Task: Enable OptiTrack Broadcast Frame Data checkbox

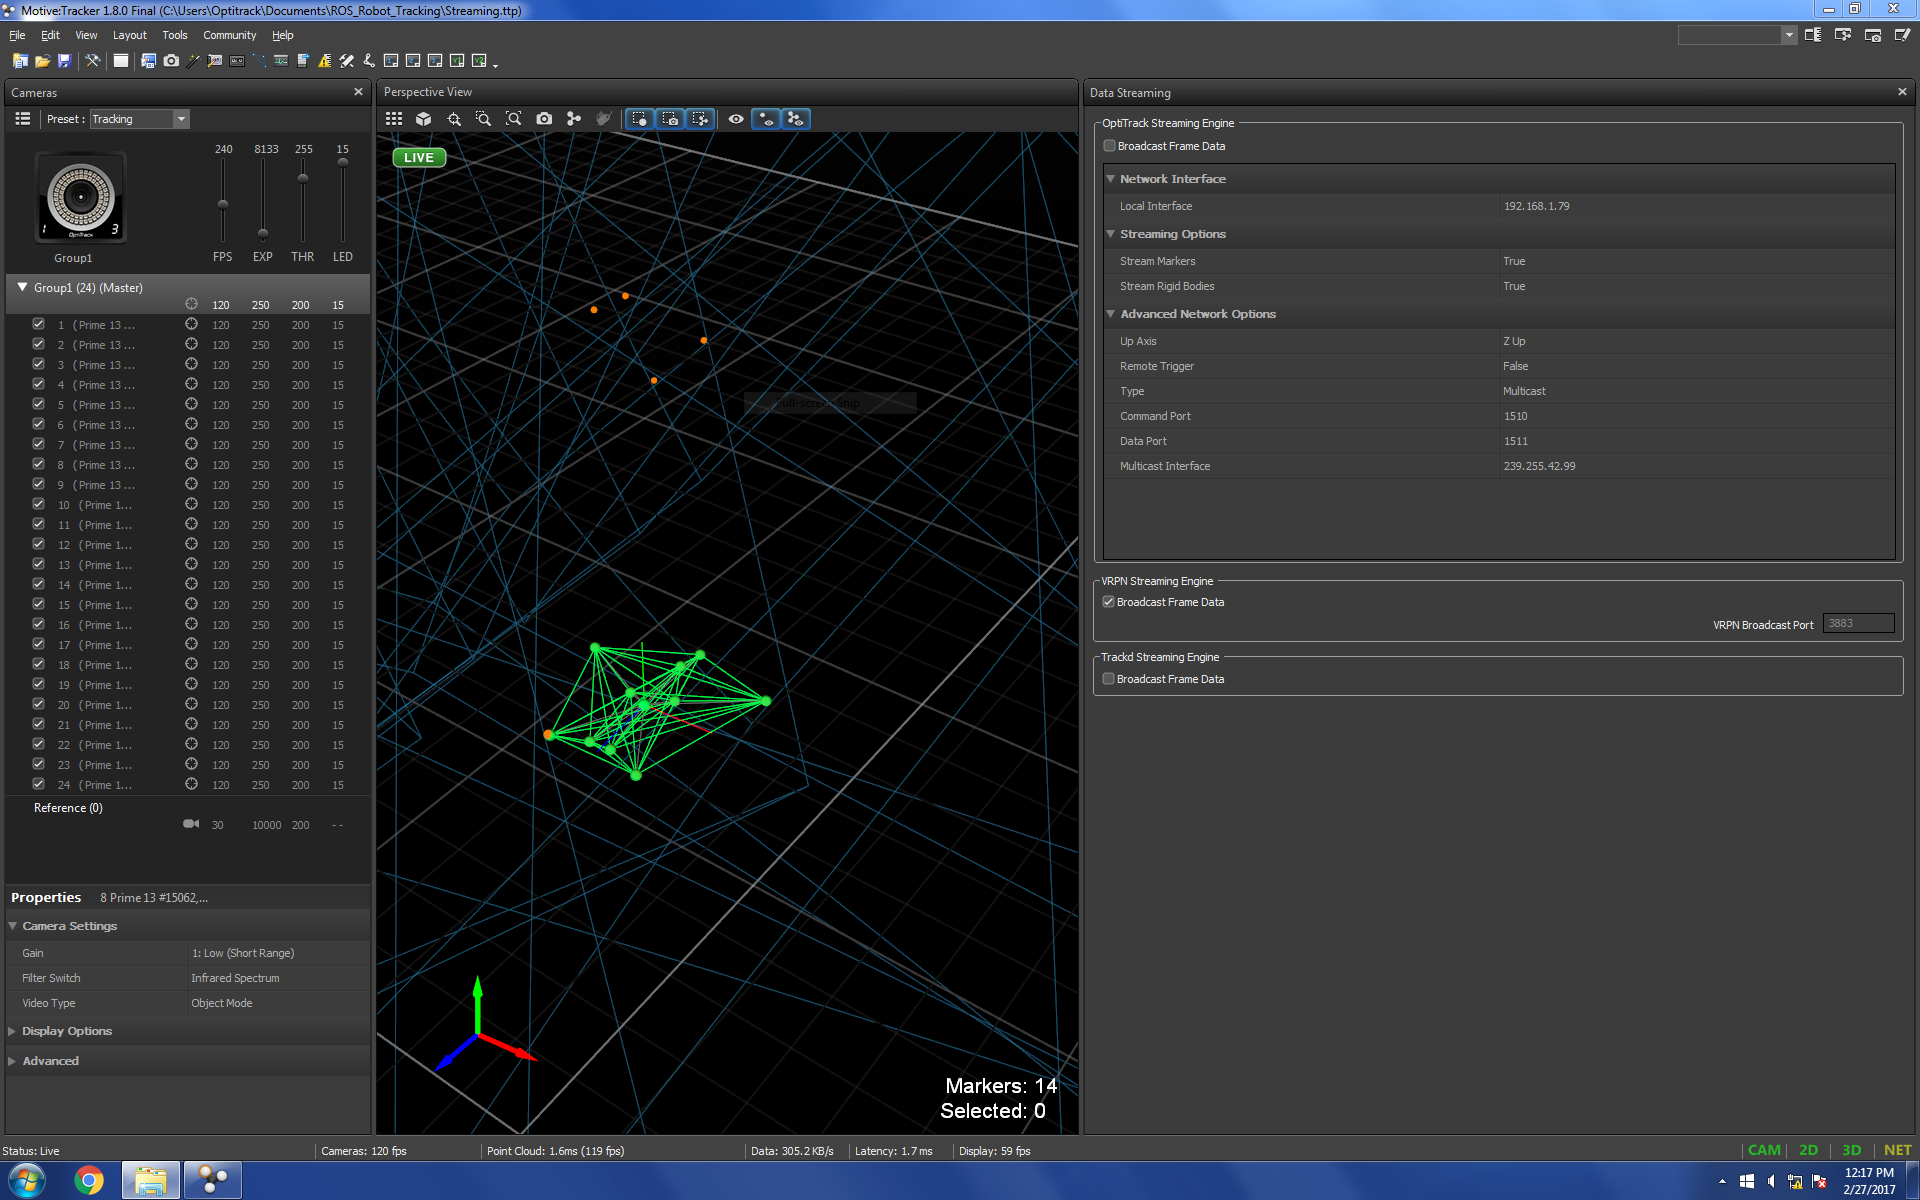Action: [x=1109, y=146]
